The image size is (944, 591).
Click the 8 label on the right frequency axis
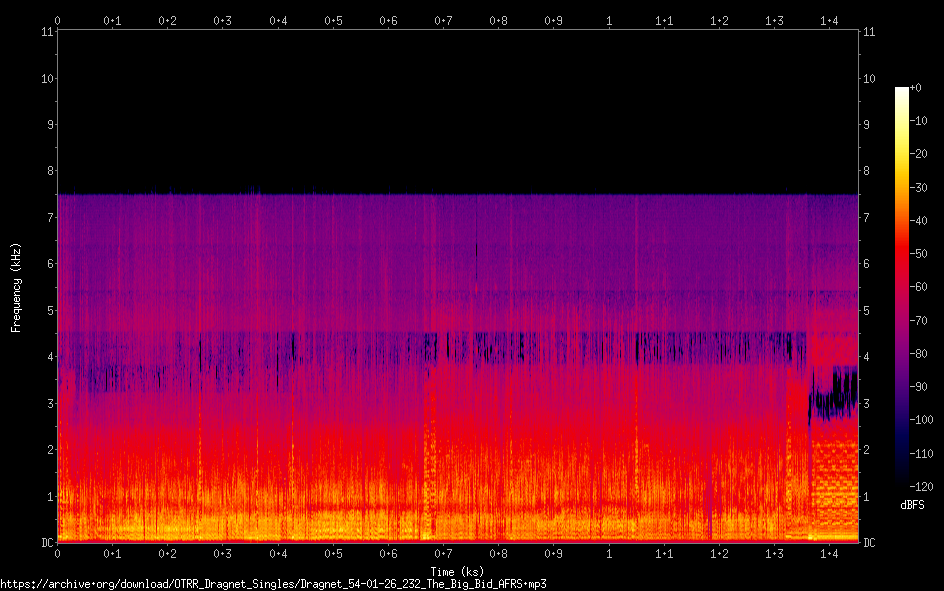coord(867,171)
